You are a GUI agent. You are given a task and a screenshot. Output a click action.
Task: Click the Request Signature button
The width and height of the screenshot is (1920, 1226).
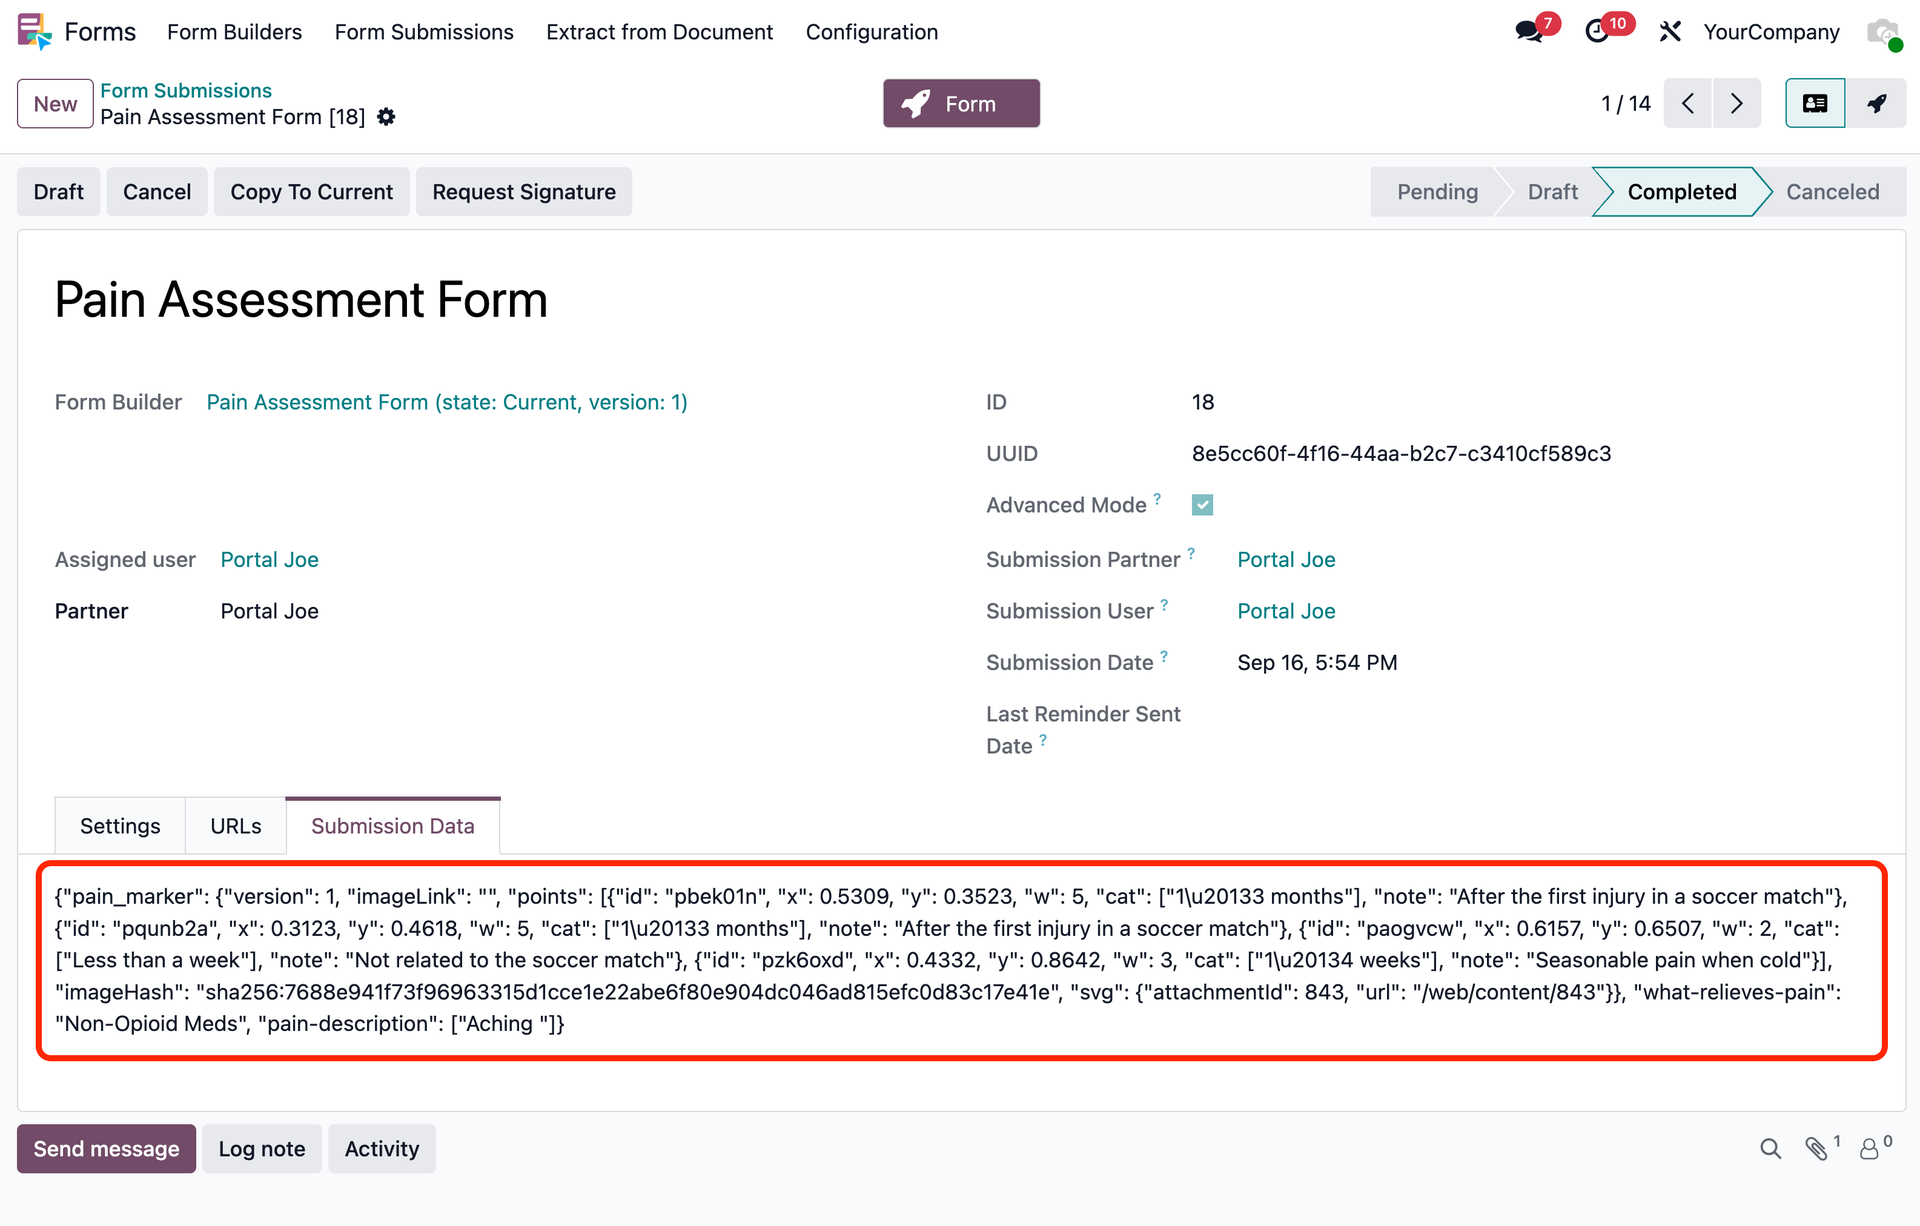[x=524, y=192]
